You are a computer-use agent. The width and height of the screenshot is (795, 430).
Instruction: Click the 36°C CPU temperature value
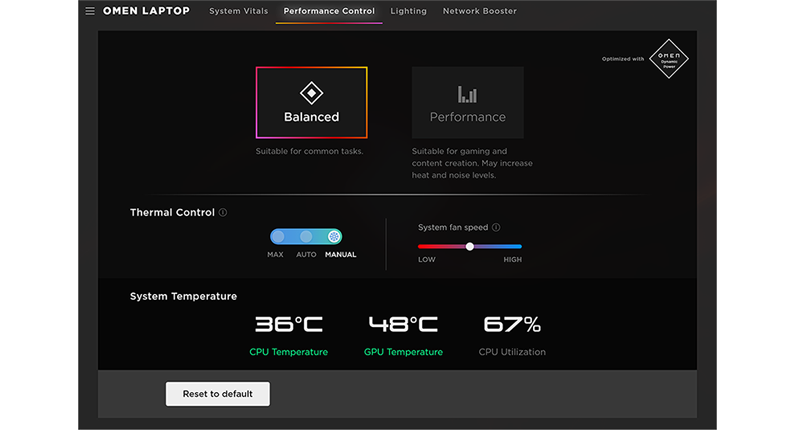[288, 324]
